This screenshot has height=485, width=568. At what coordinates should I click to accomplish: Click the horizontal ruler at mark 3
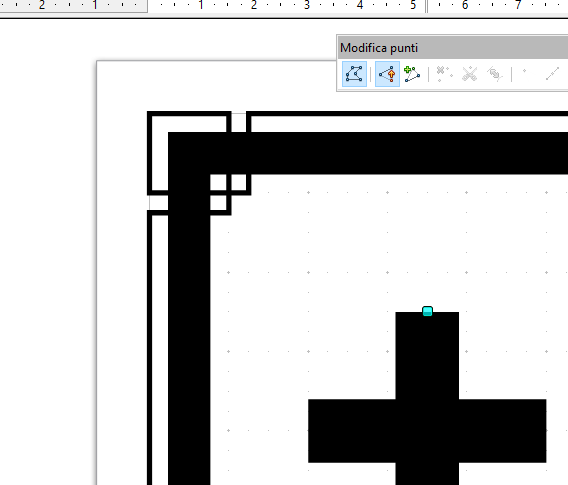pos(306,5)
